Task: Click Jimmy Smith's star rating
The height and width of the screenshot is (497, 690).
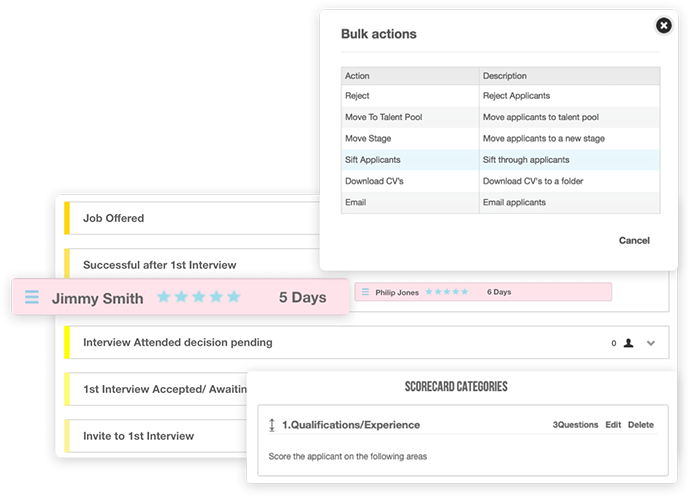Action: click(198, 297)
